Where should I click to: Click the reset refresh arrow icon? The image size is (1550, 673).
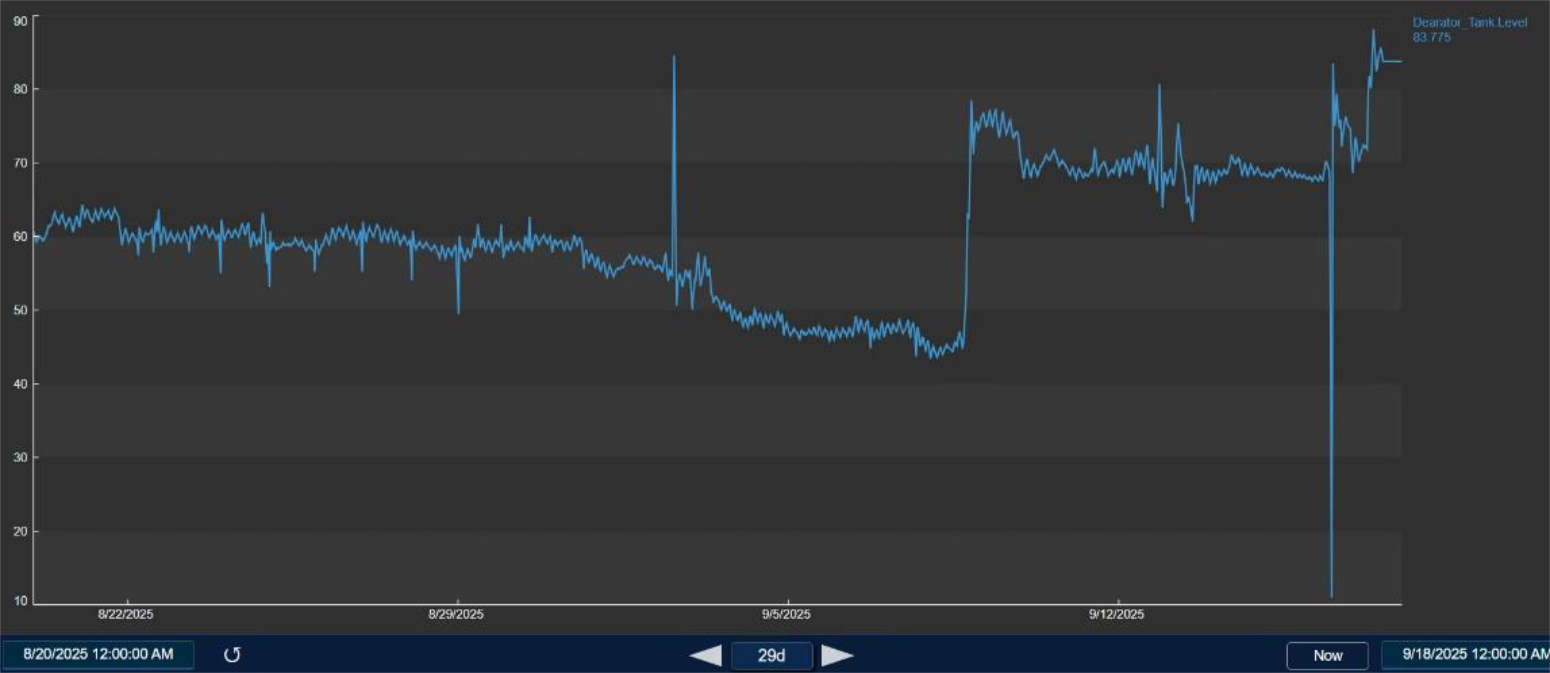[x=232, y=655]
